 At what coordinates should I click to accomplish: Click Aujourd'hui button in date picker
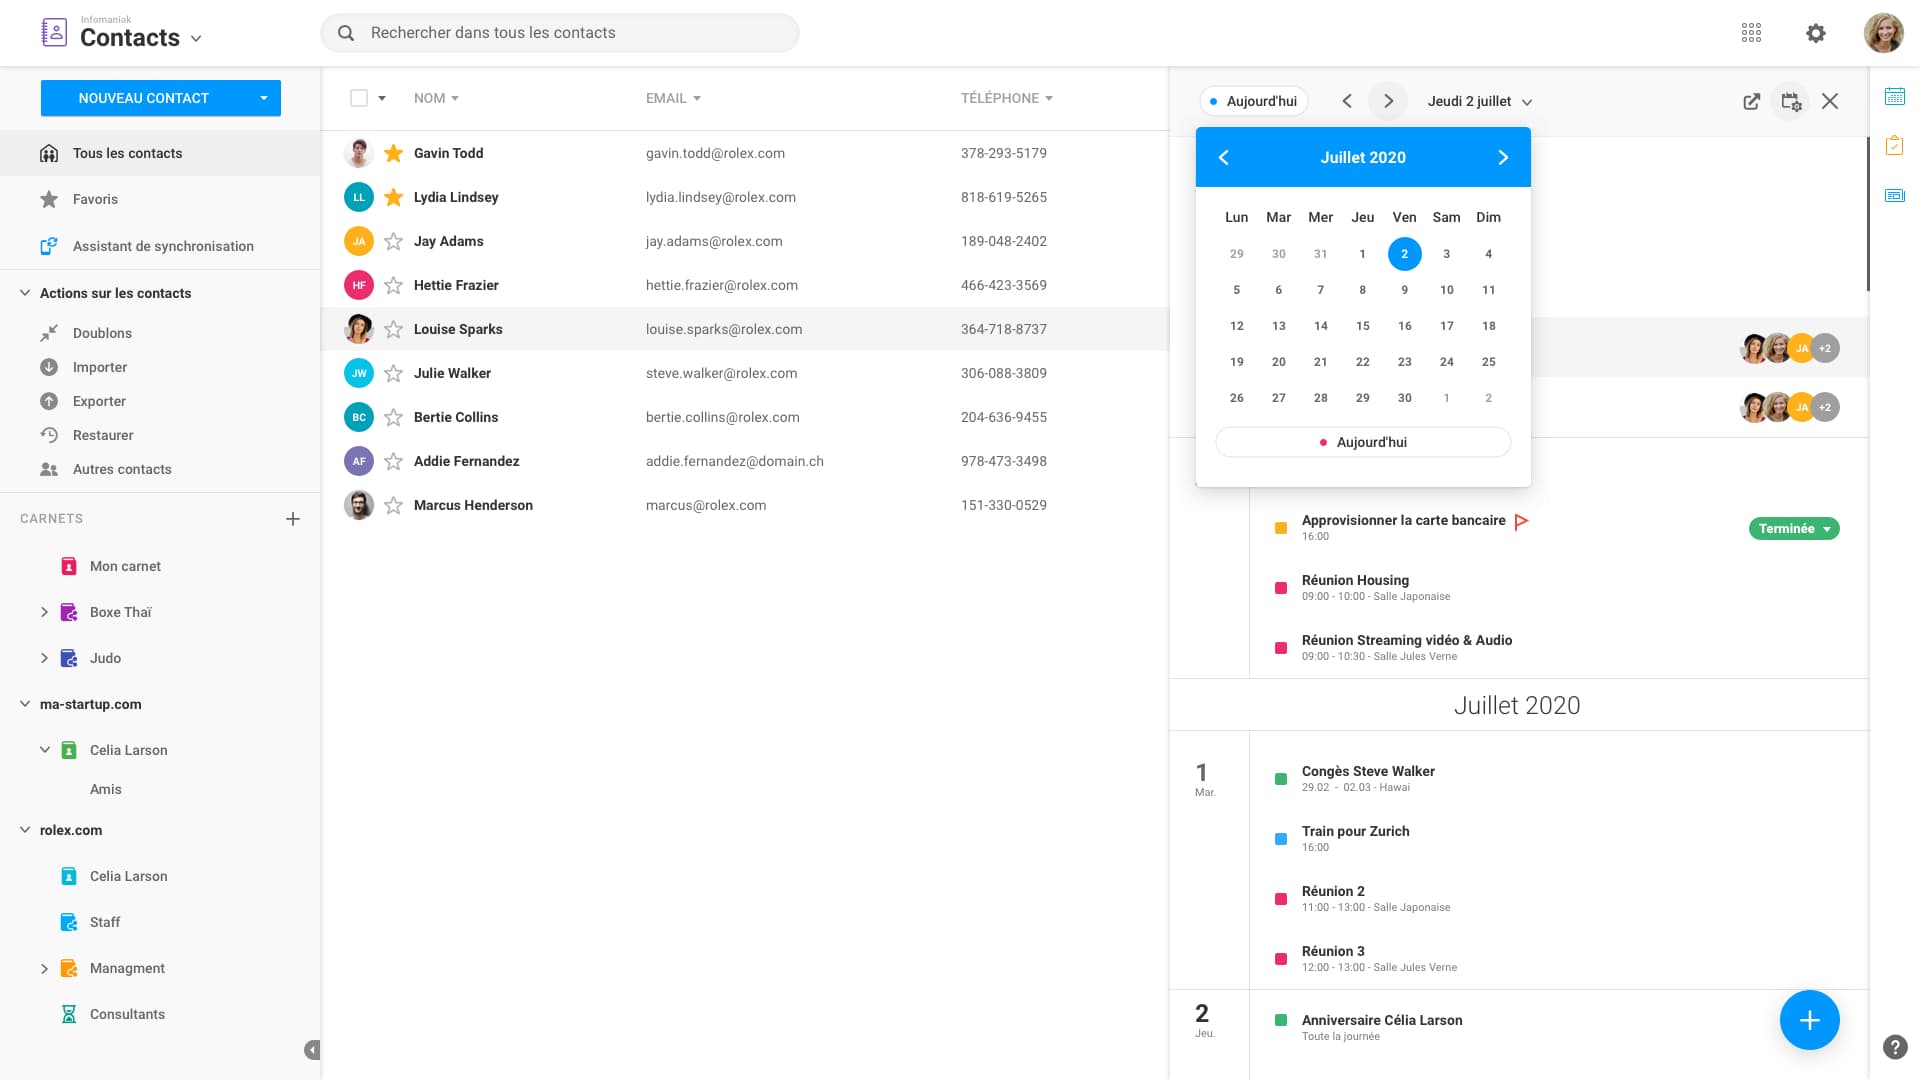tap(1363, 442)
